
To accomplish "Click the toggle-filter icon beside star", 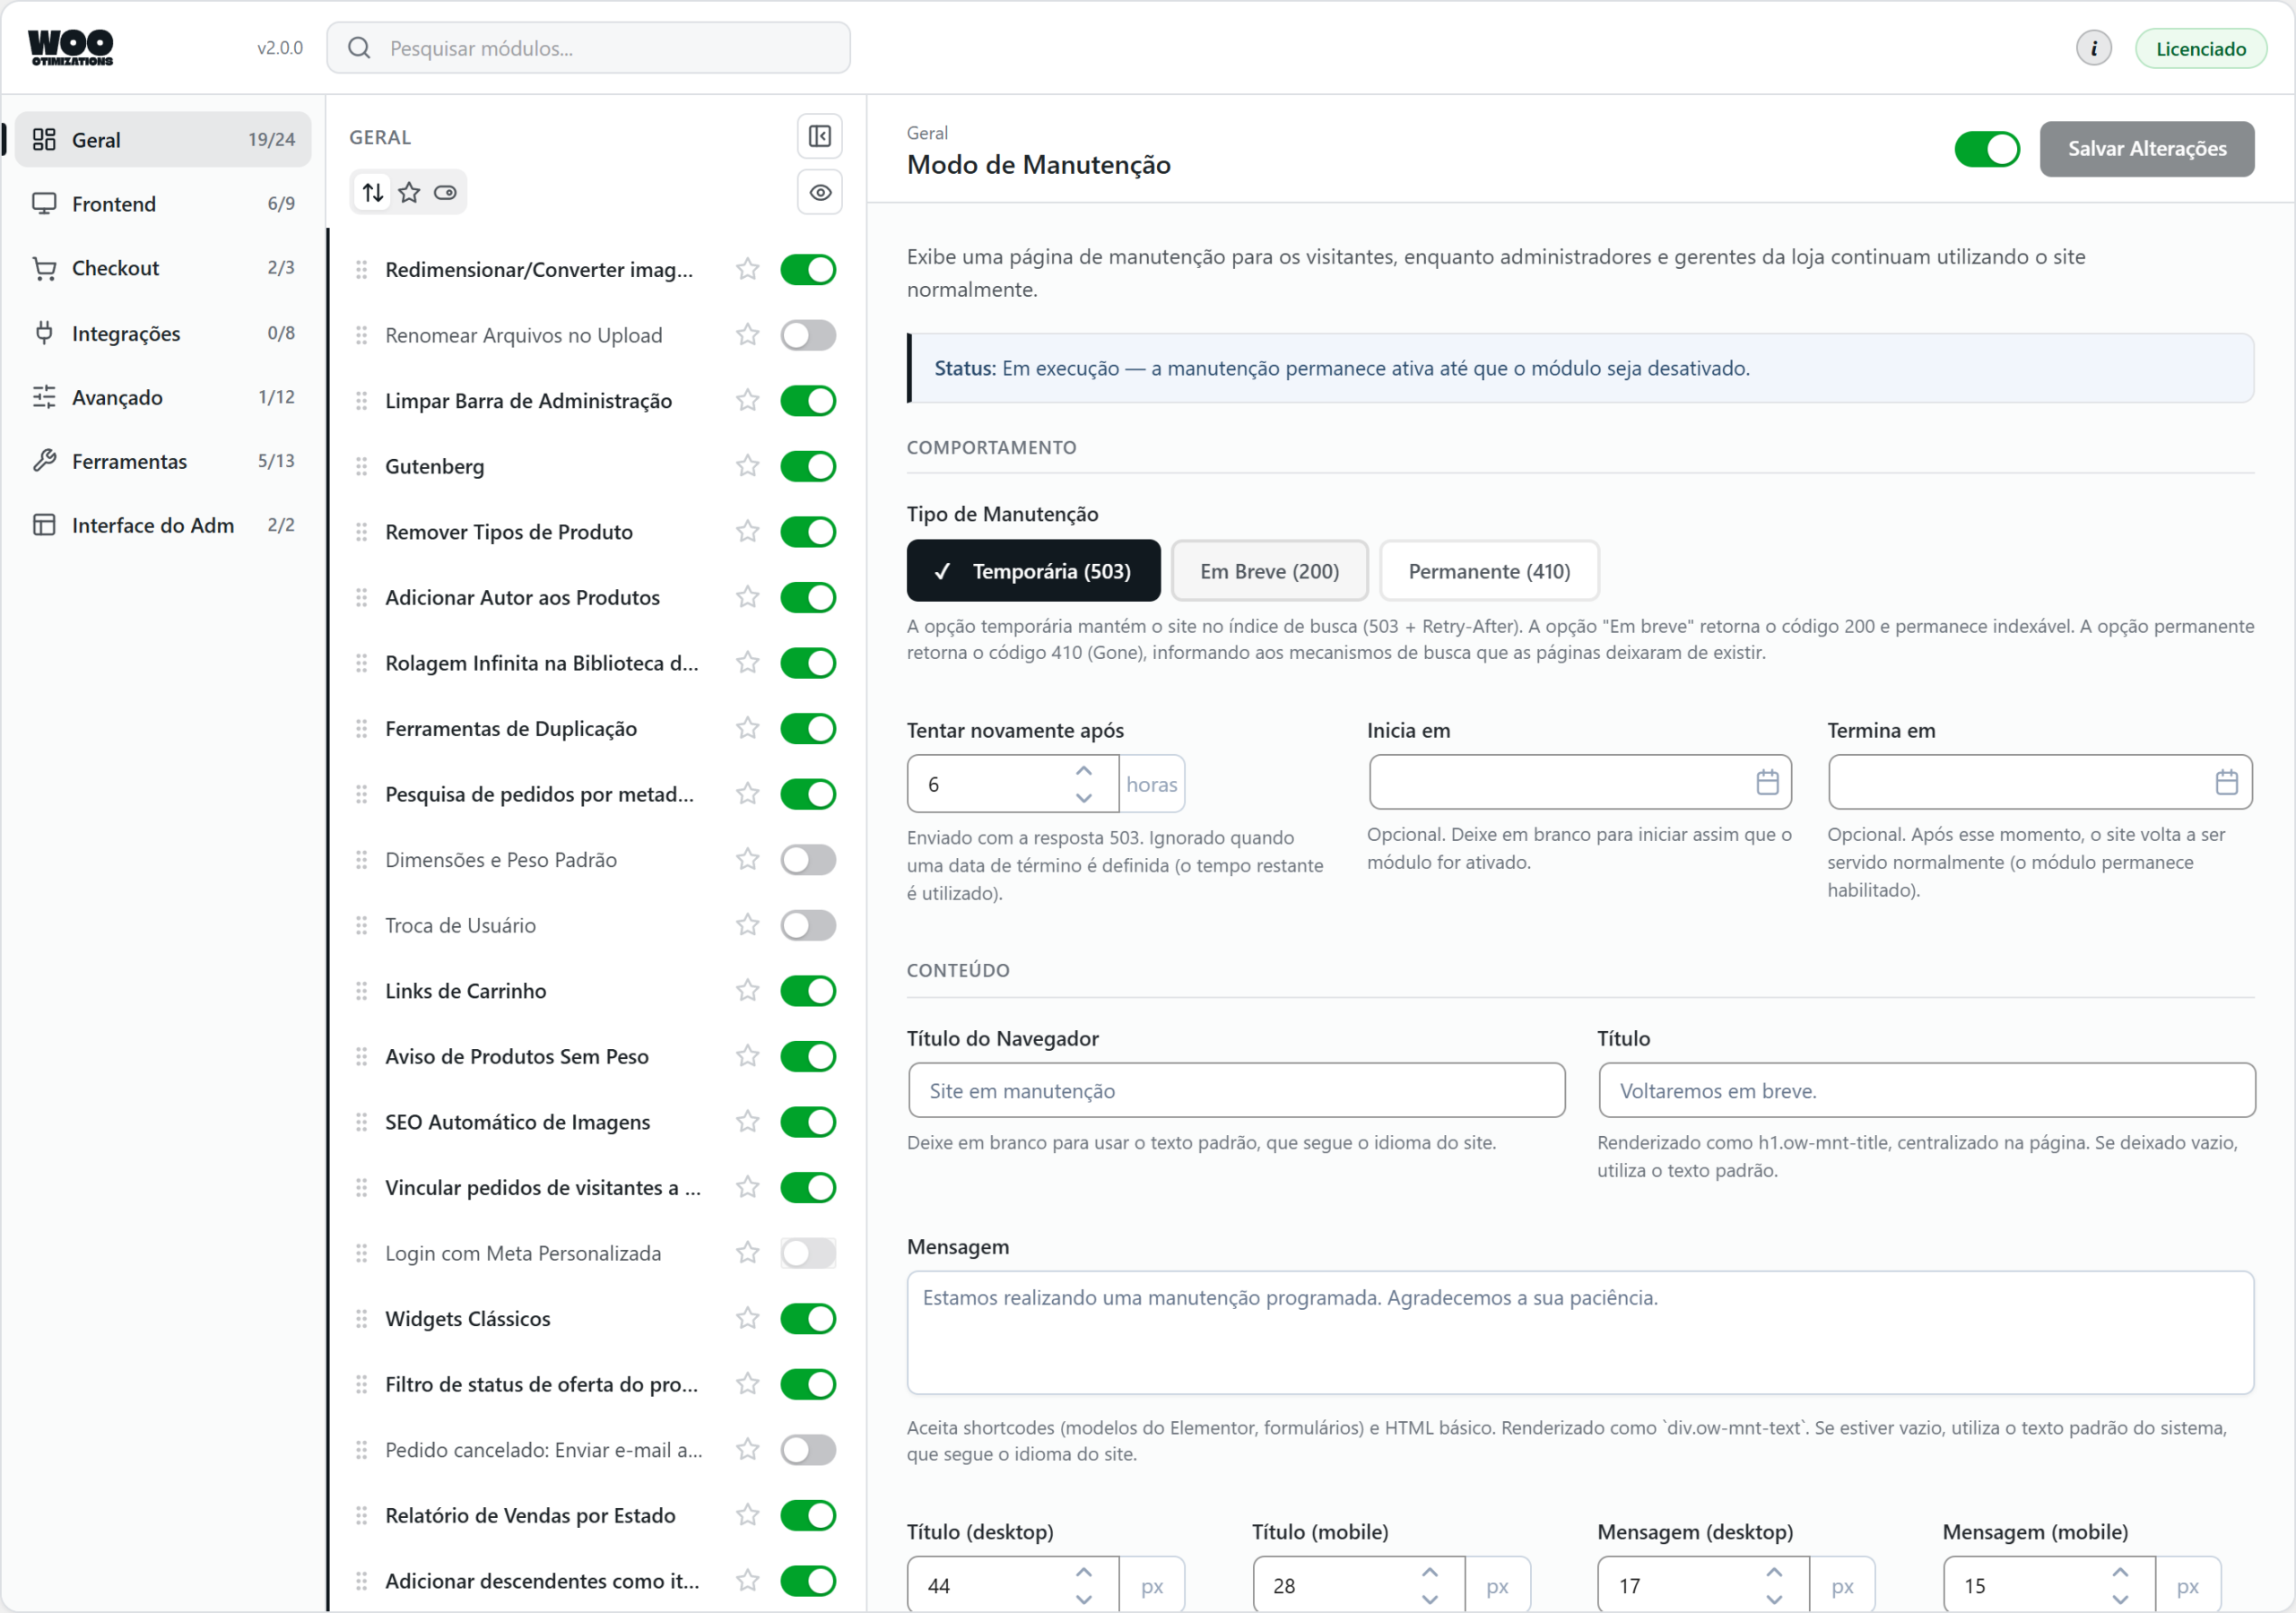I will [x=445, y=192].
